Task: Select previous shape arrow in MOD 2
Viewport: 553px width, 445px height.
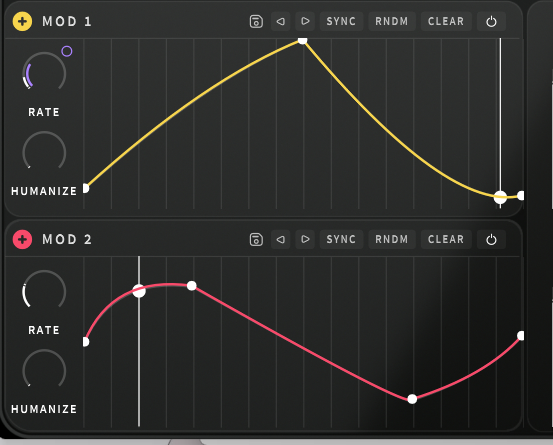Action: [x=281, y=239]
